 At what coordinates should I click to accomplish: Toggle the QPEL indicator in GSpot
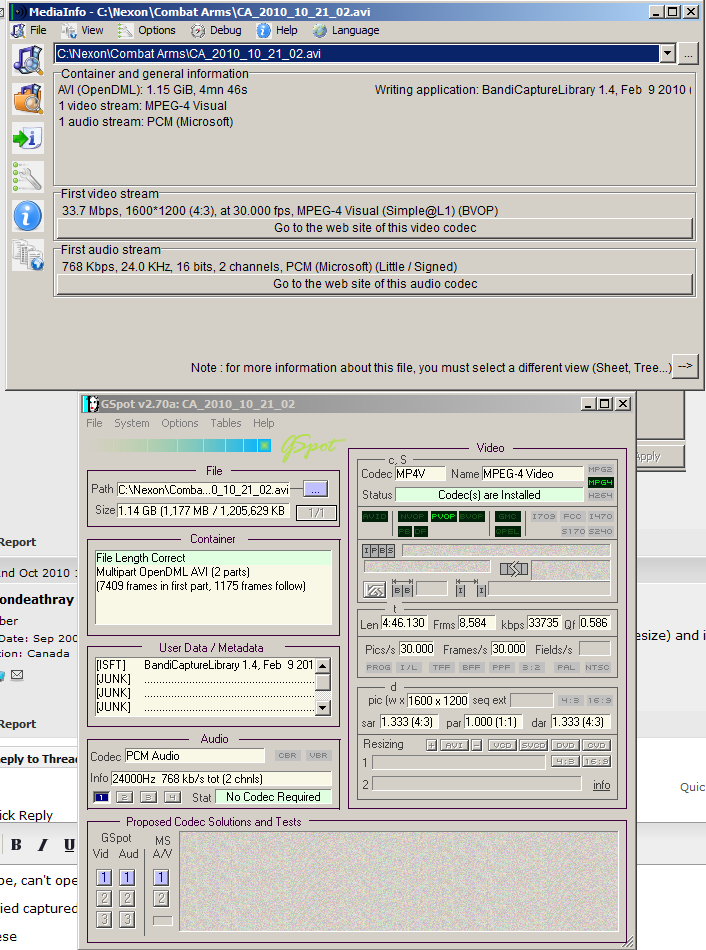pos(507,531)
